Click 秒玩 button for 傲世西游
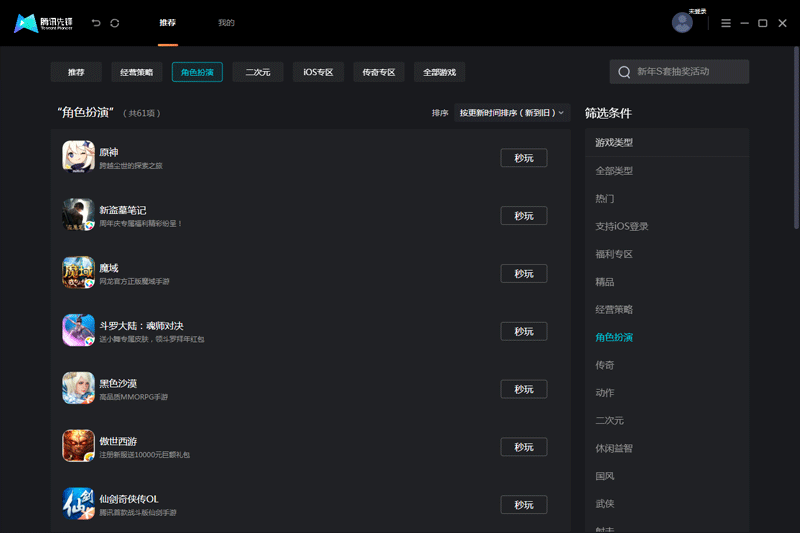This screenshot has width=800, height=533. [523, 447]
